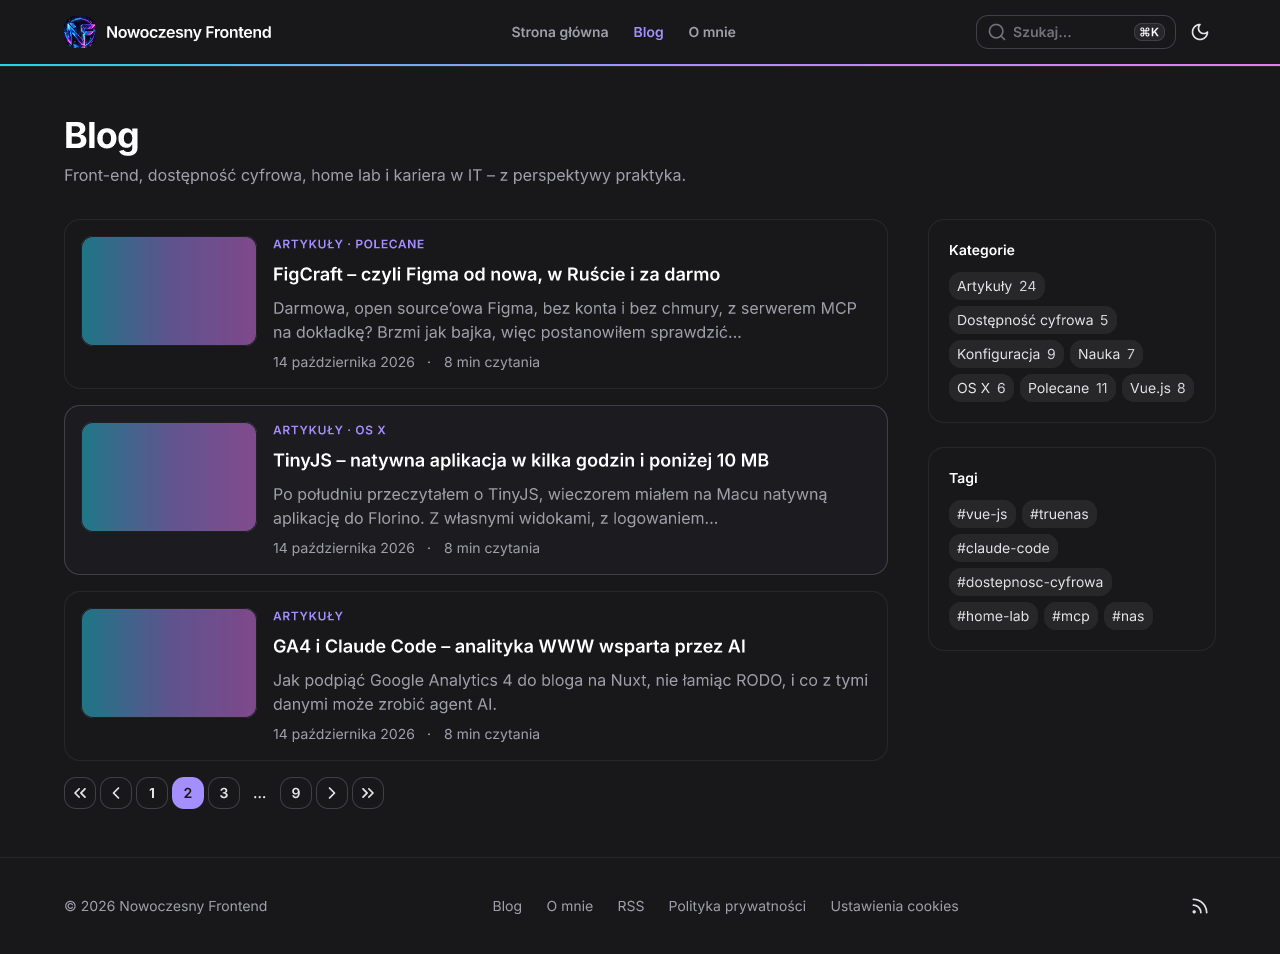This screenshot has width=1280, height=954.
Task: Select the #vue-js tag
Action: pos(982,514)
